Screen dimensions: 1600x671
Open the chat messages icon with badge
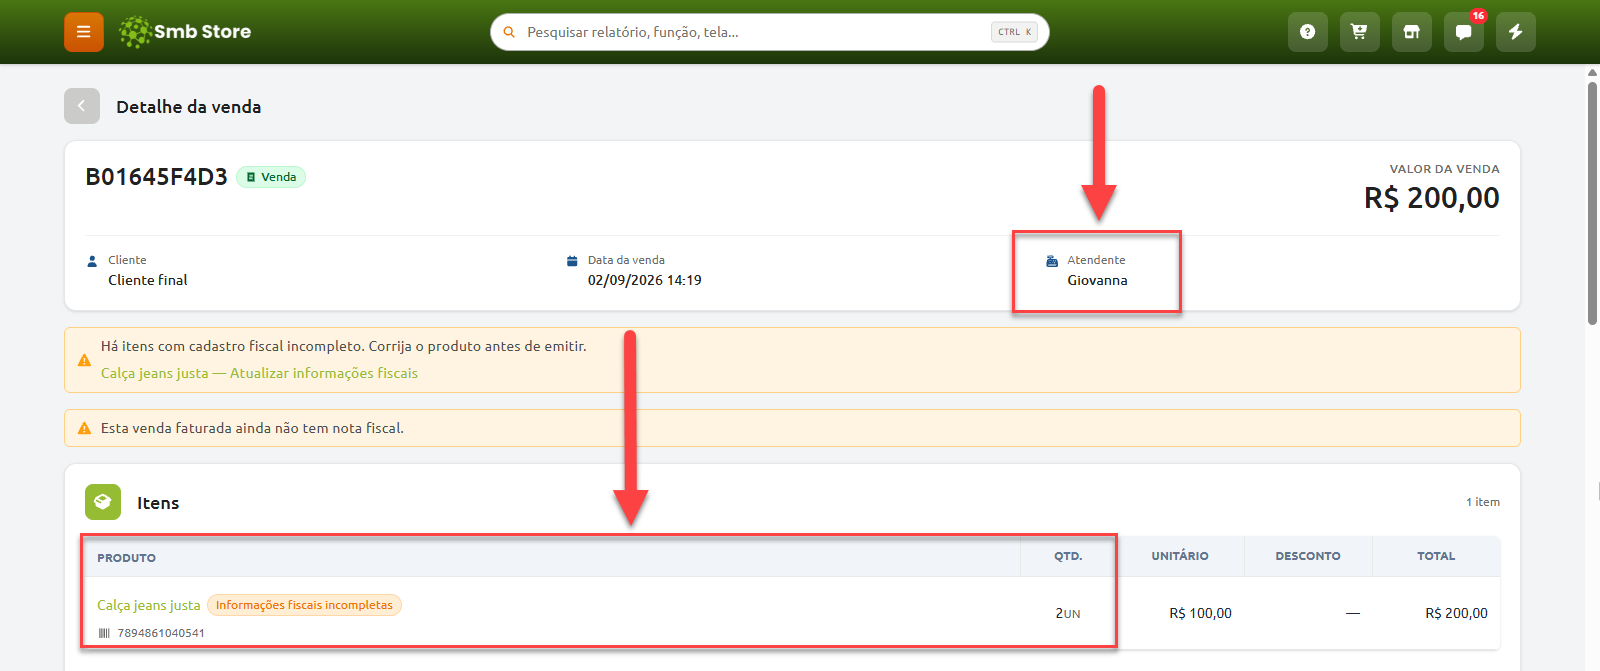(x=1463, y=32)
